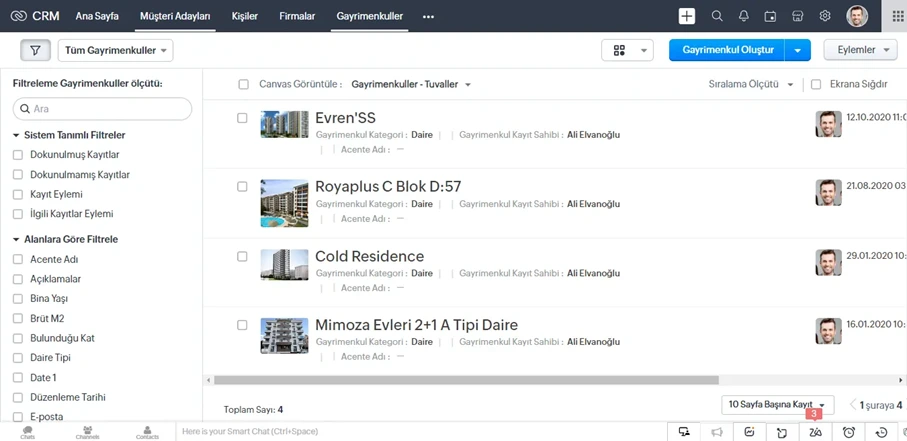Open the alarm clock reminders icon
907x441 pixels.
click(849, 432)
